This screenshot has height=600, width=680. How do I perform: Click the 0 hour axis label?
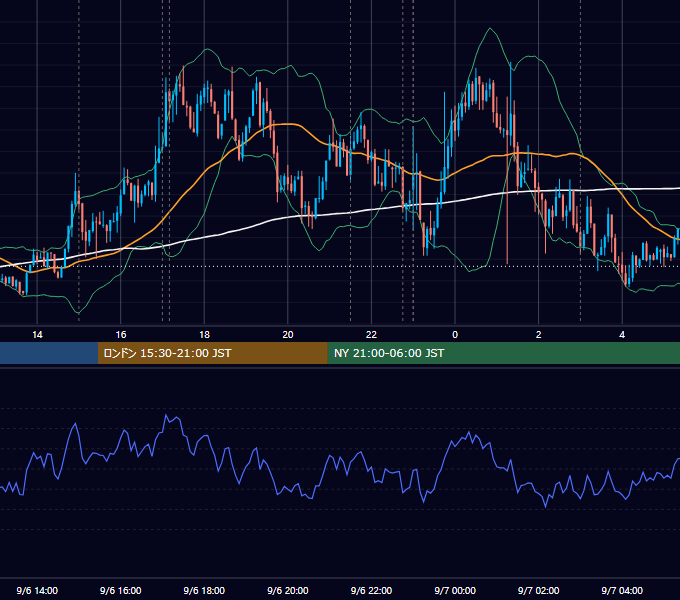455,335
